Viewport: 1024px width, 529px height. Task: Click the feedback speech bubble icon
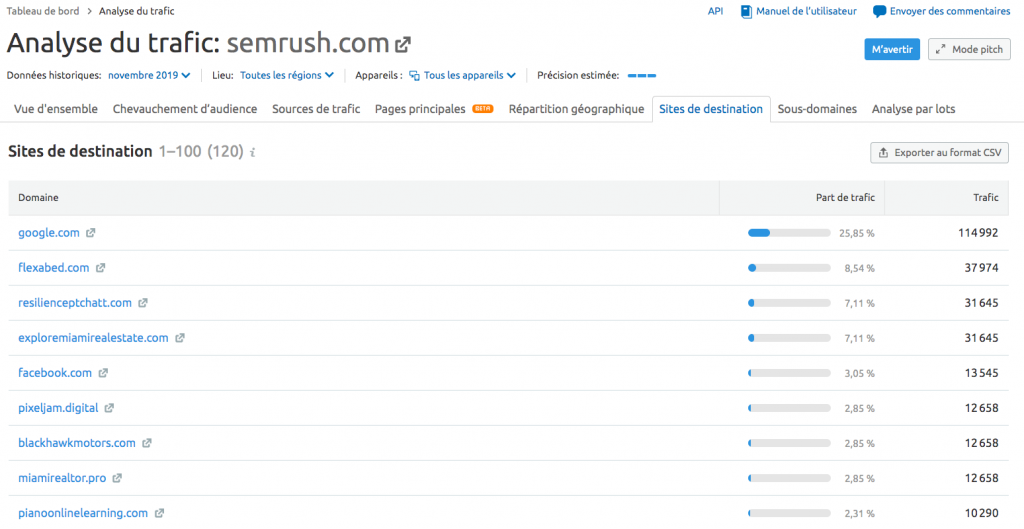(880, 12)
